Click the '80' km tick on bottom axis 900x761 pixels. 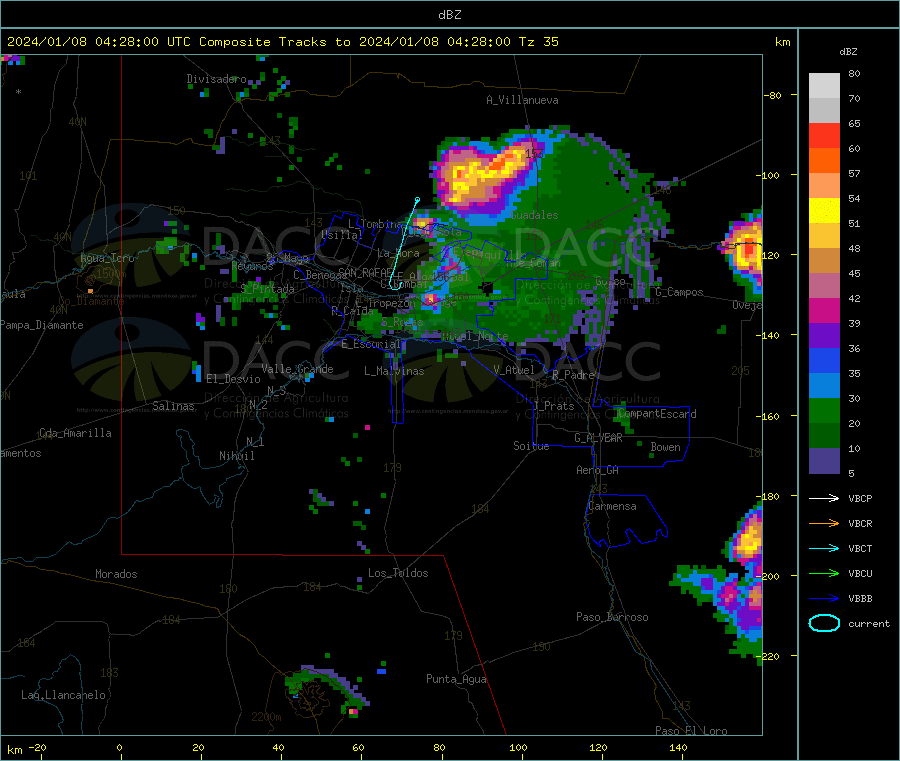[x=439, y=747]
